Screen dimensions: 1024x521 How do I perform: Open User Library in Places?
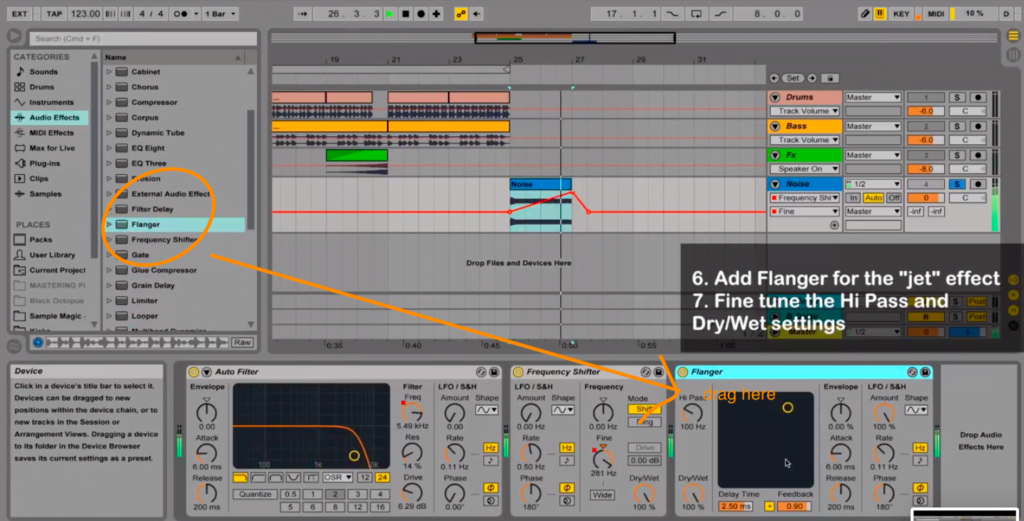click(52, 255)
